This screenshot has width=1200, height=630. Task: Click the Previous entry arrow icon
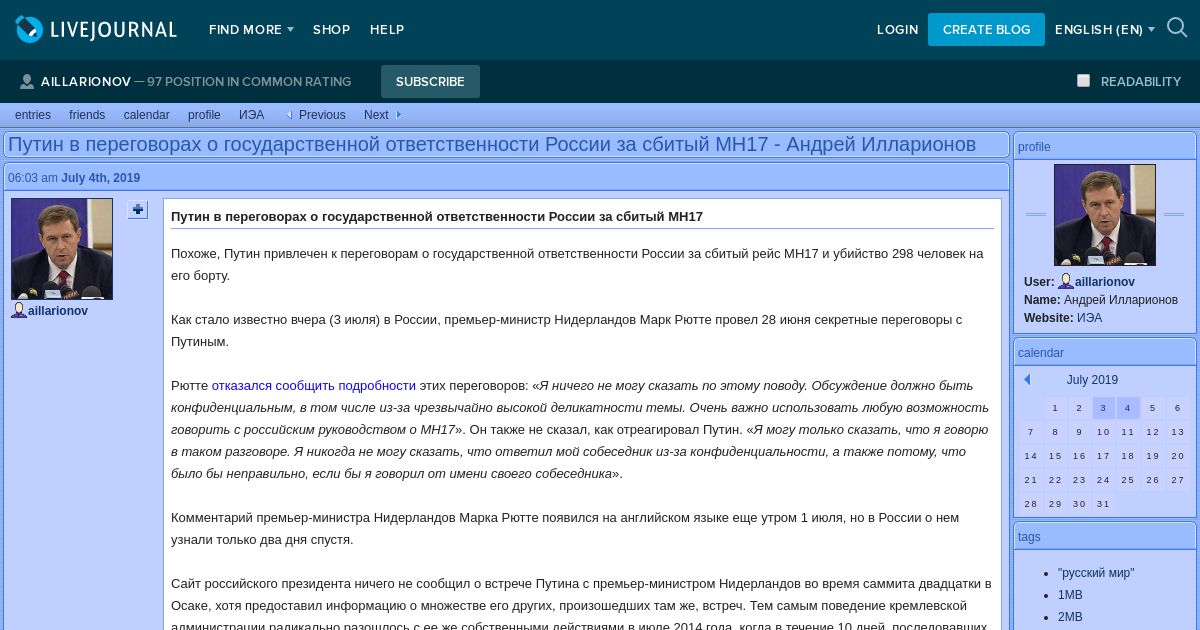coord(289,115)
